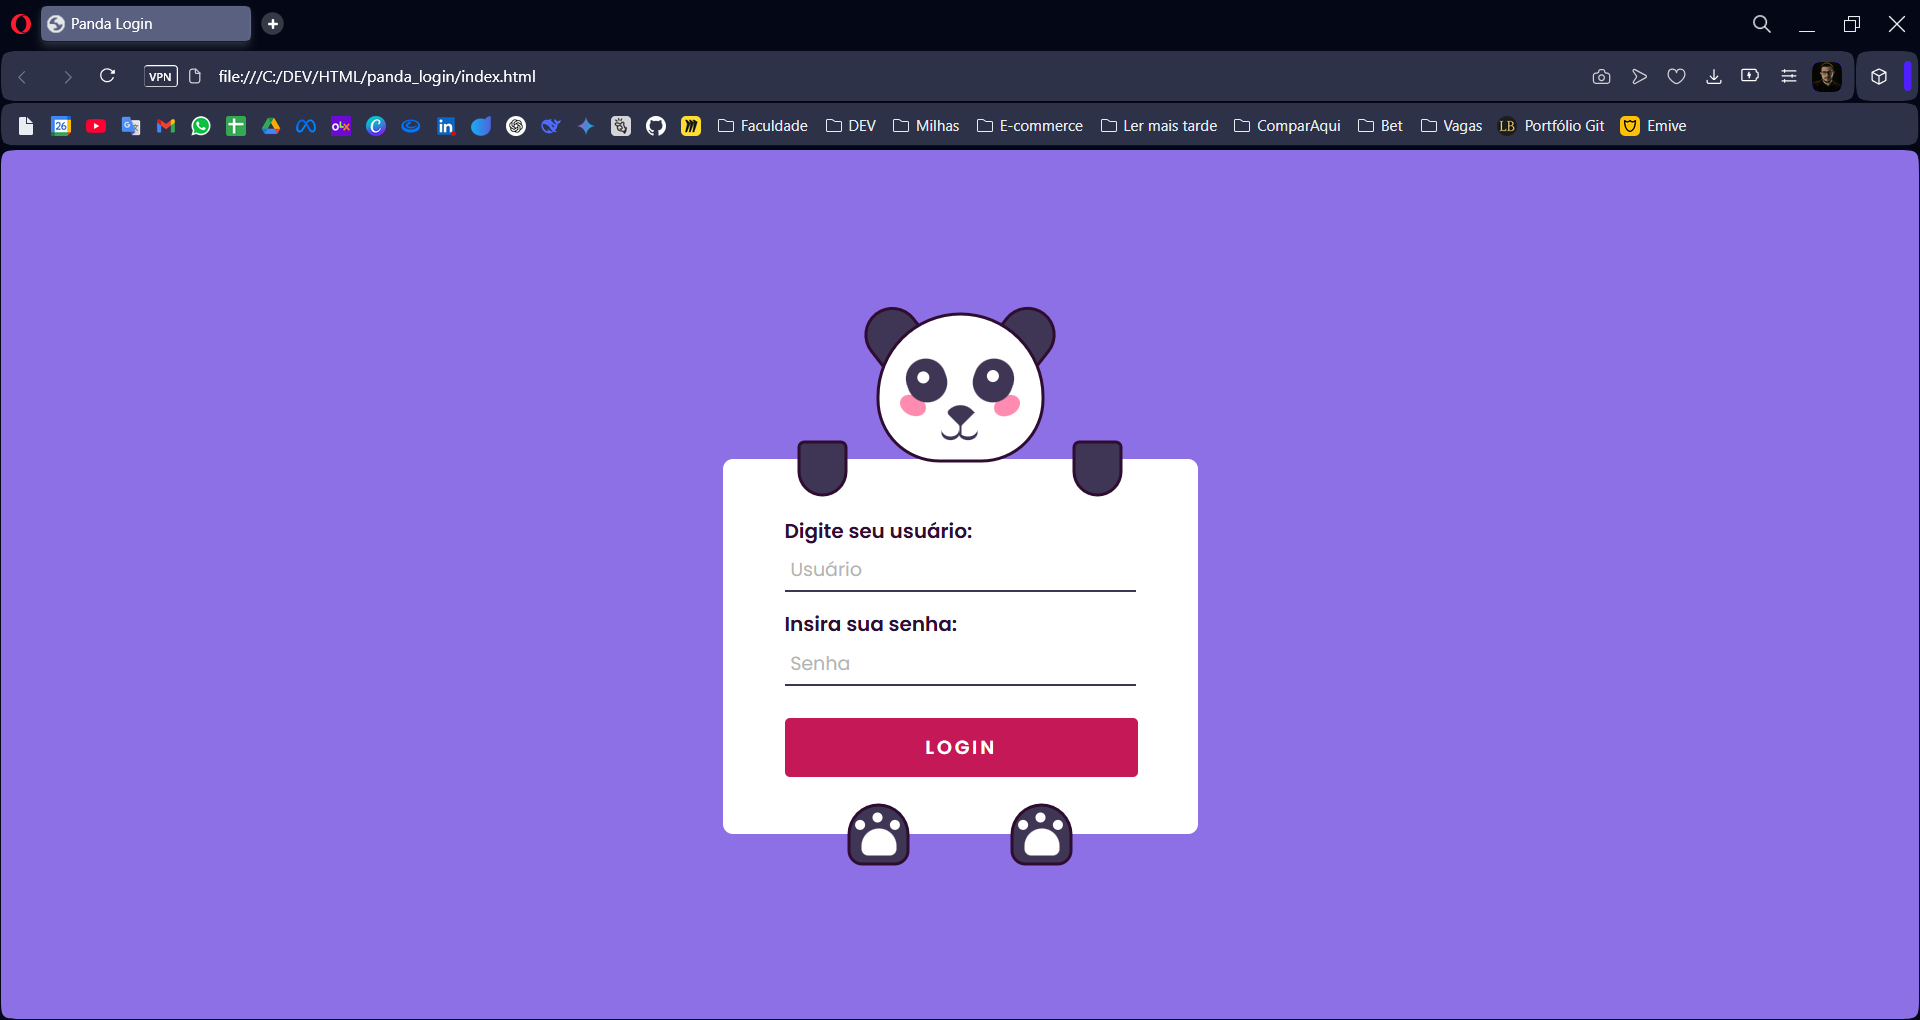Image resolution: width=1920 pixels, height=1020 pixels.
Task: Open a new tab
Action: point(273,24)
